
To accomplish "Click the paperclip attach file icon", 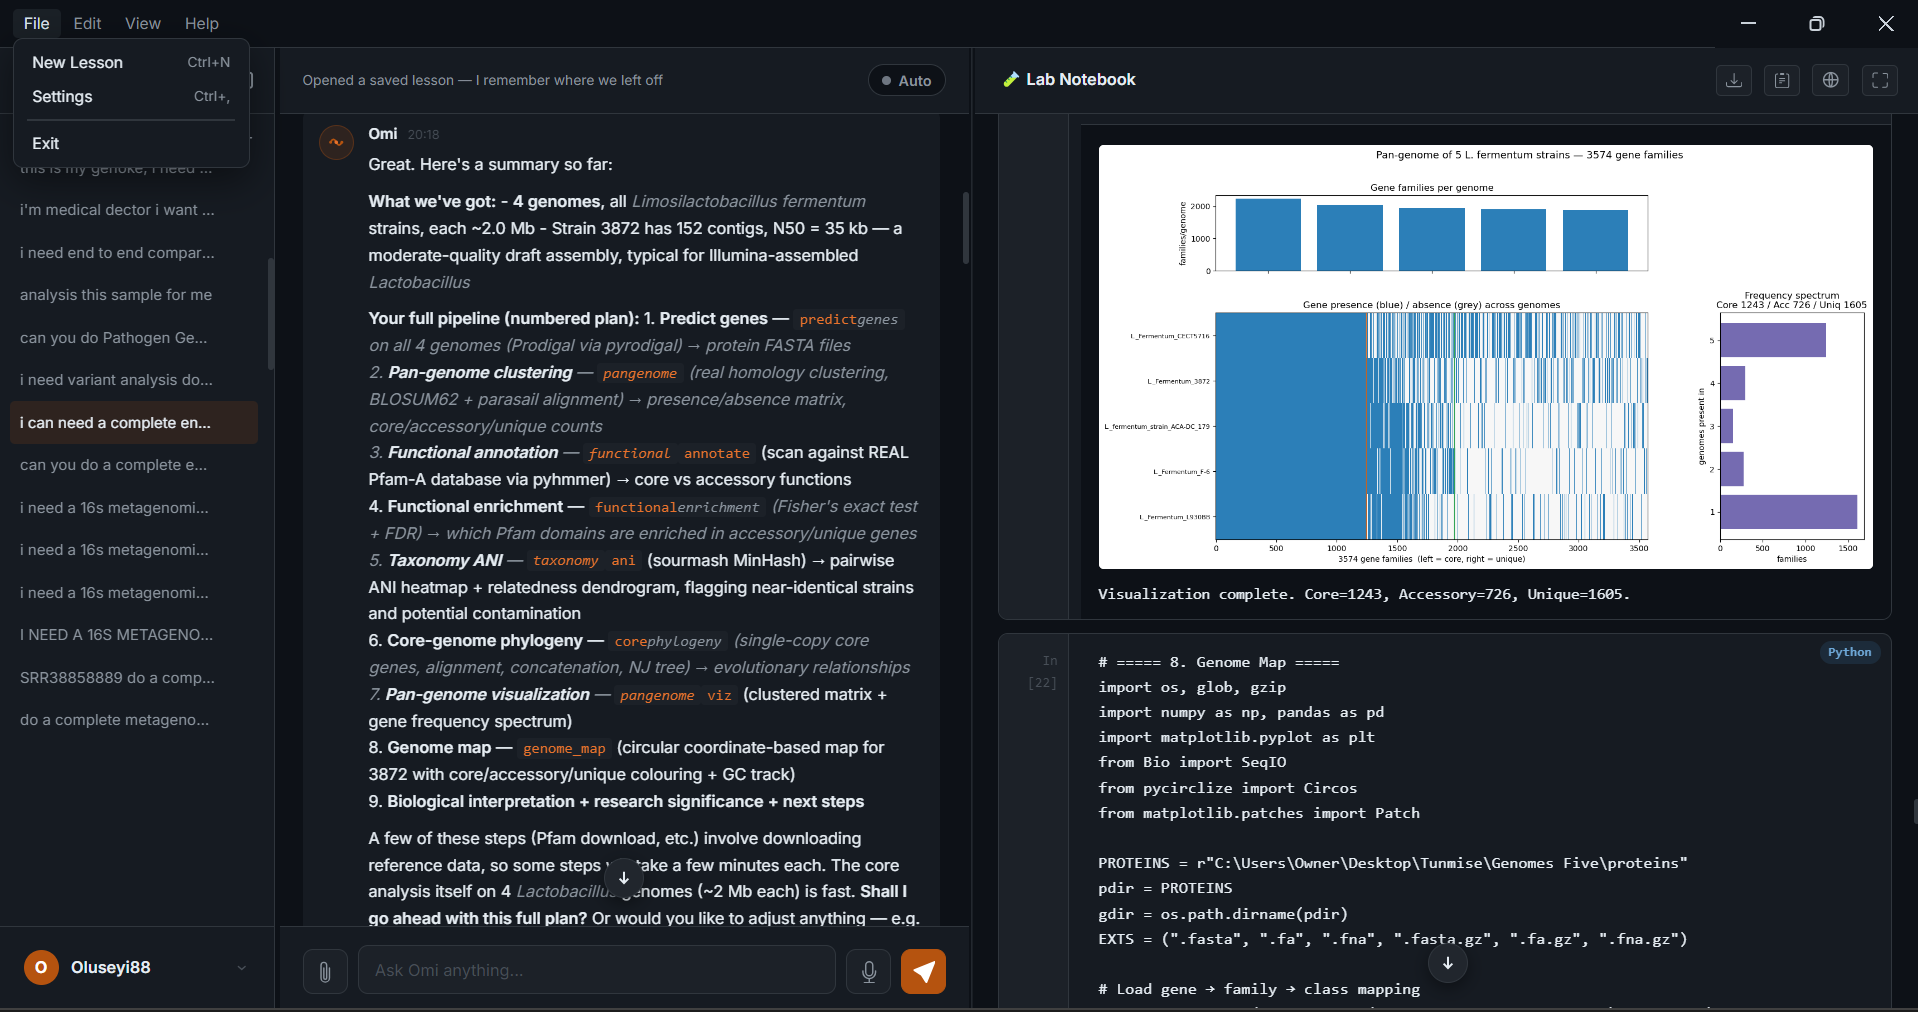I will (325, 971).
